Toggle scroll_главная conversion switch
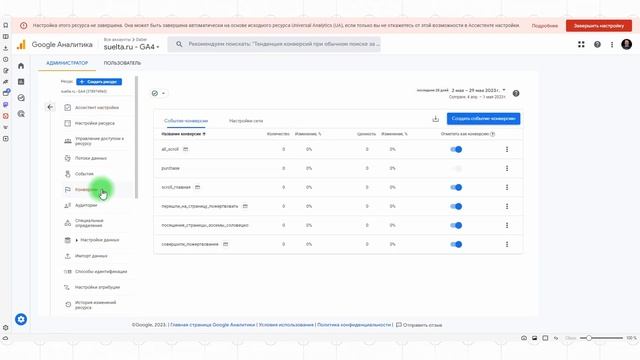 click(x=456, y=187)
